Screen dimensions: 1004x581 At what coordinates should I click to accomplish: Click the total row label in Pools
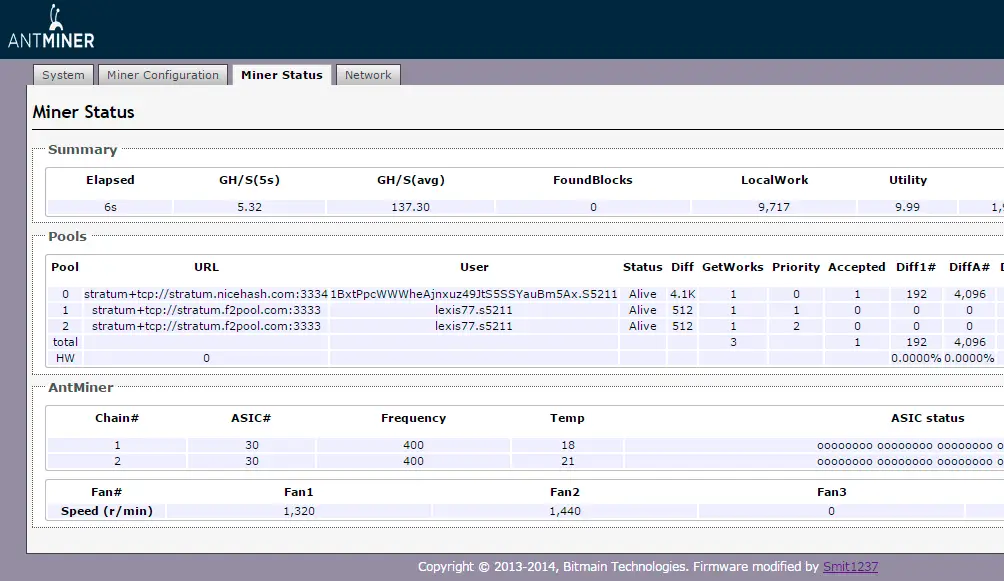[65, 342]
